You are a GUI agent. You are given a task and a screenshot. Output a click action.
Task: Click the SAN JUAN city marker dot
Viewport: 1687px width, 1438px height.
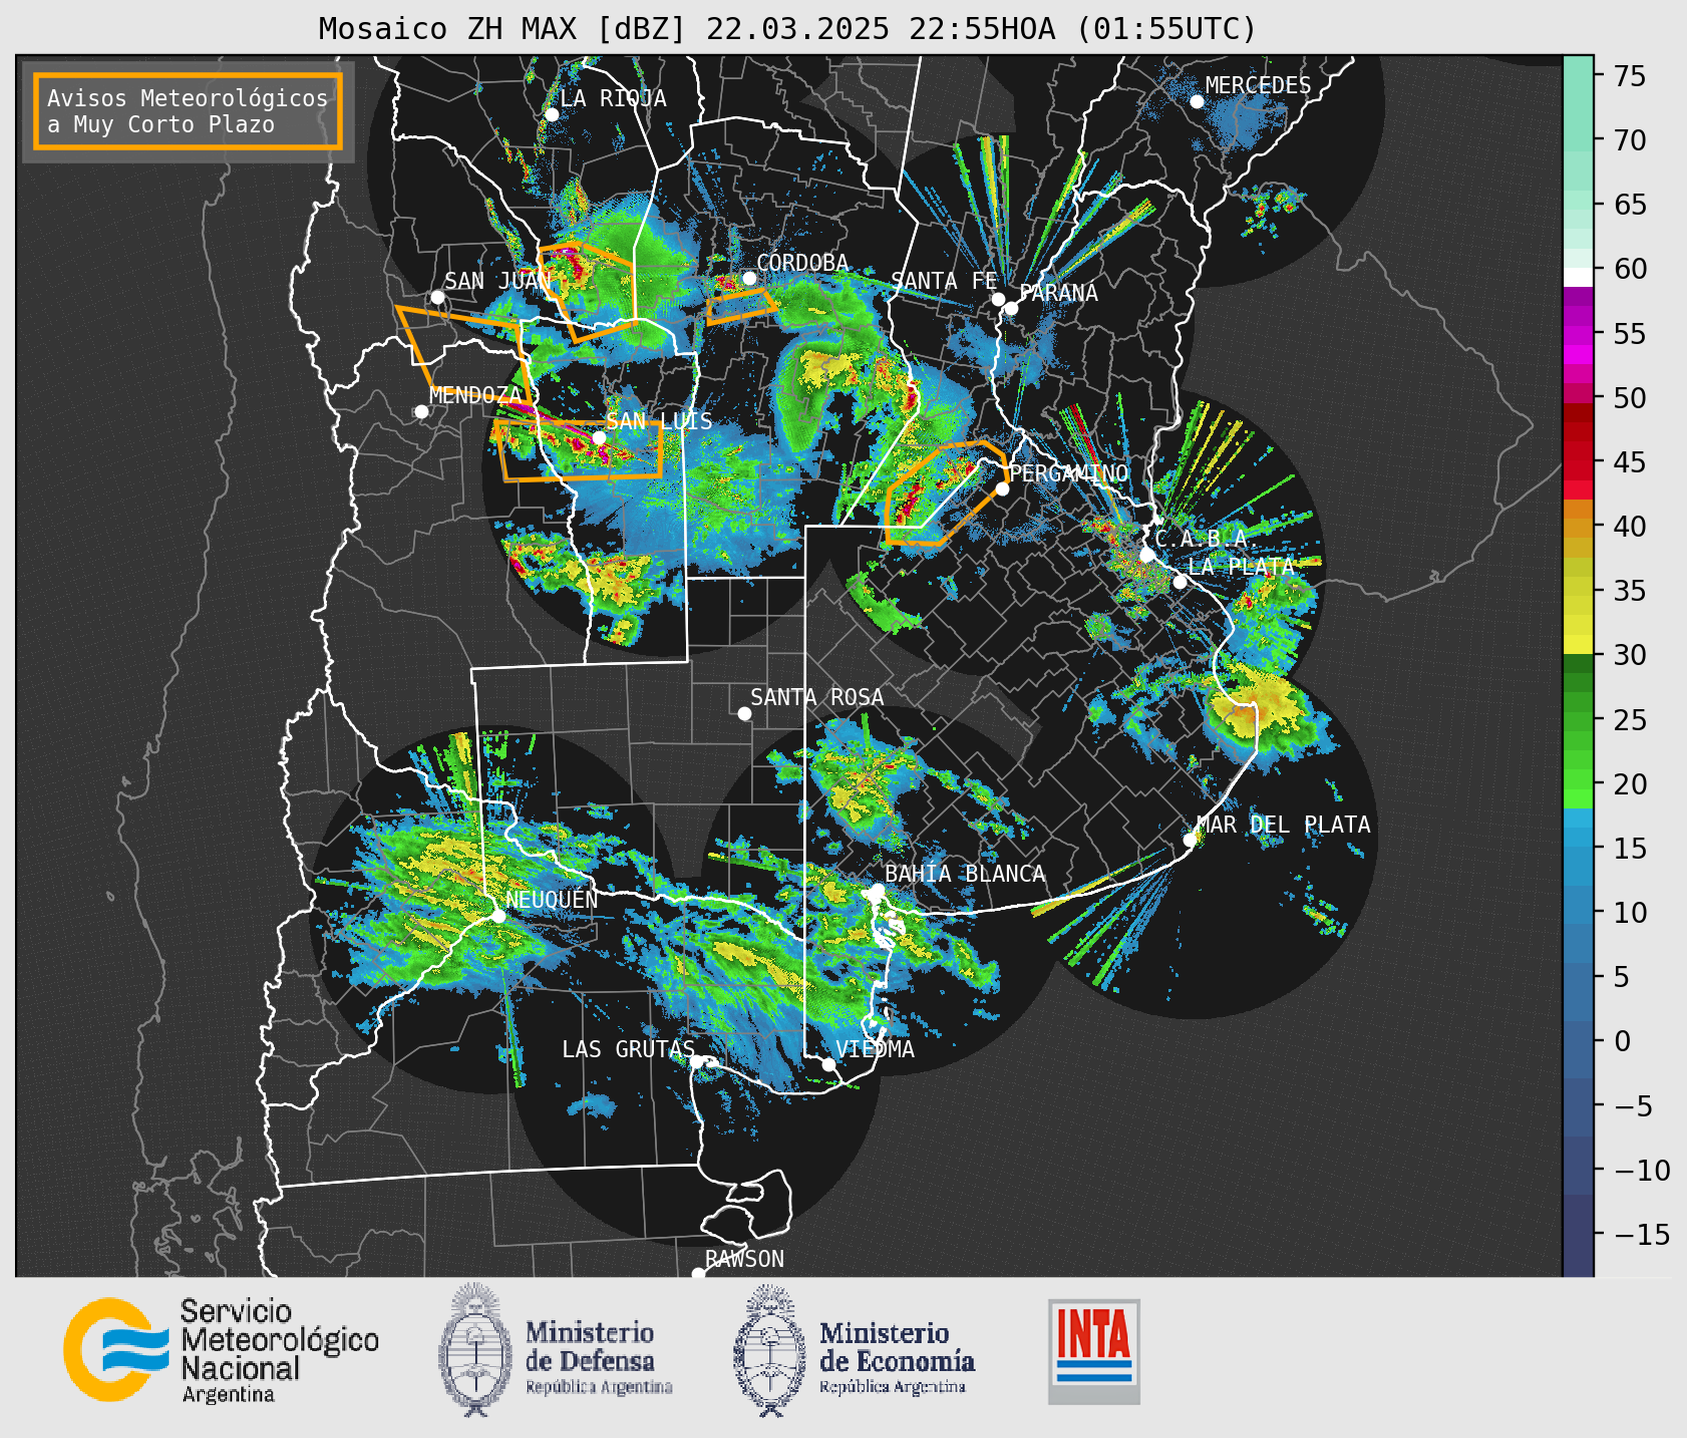pyautogui.click(x=437, y=297)
